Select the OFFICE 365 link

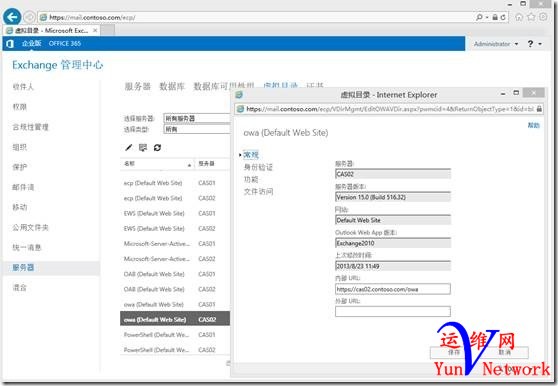(65, 43)
